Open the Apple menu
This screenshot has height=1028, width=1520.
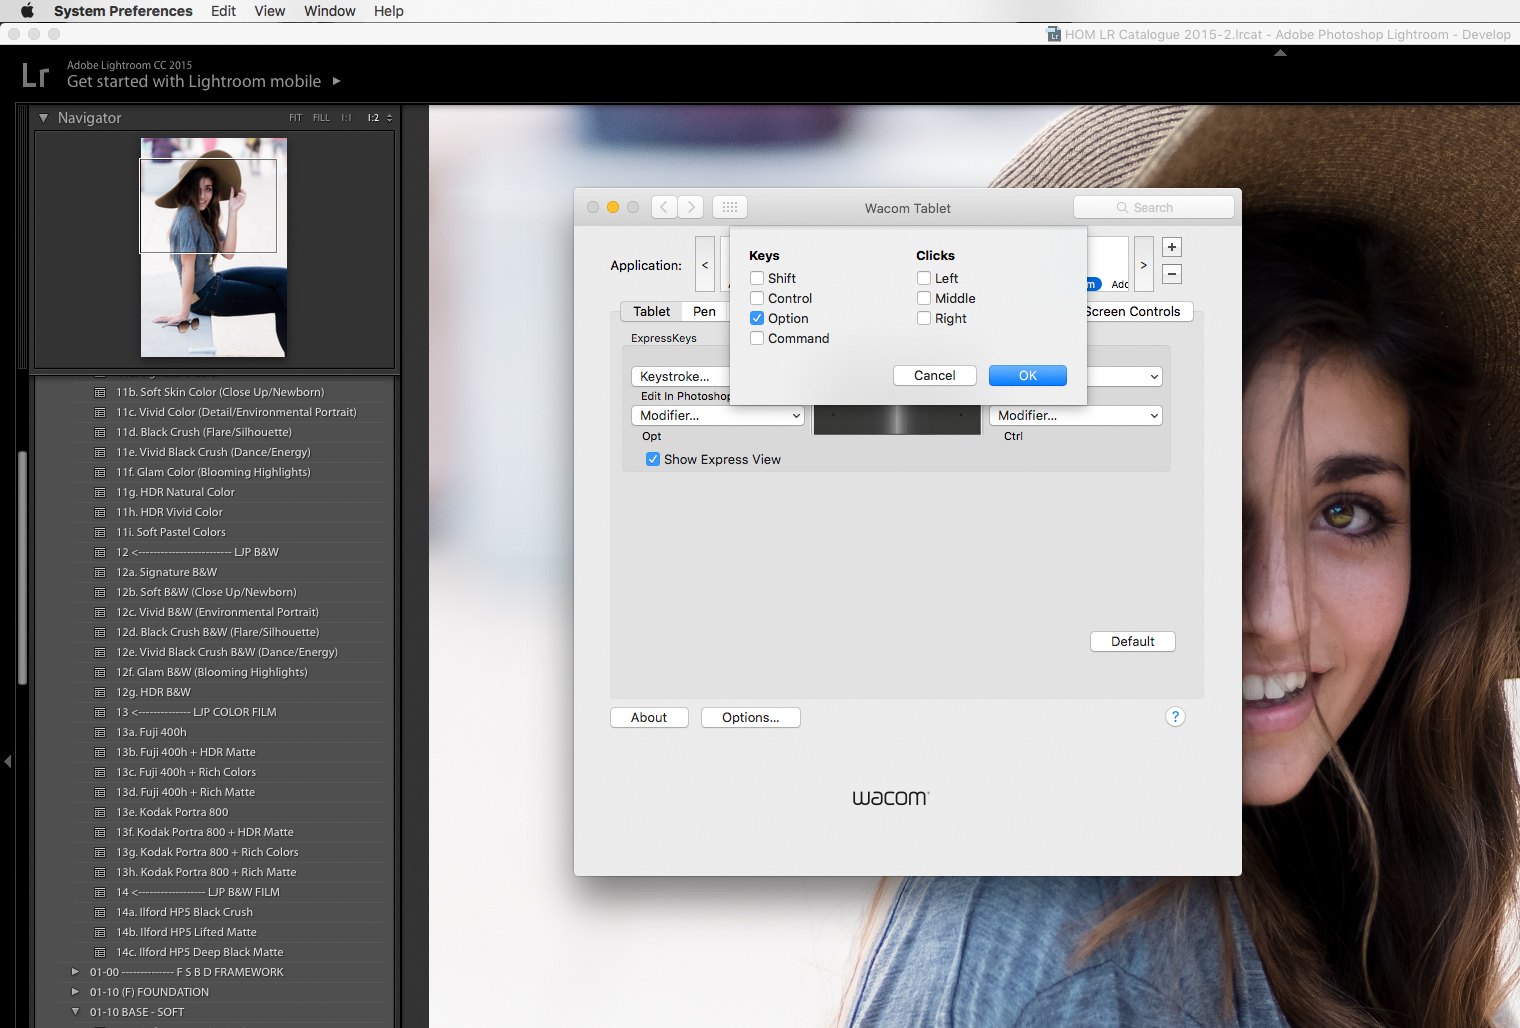[x=26, y=11]
